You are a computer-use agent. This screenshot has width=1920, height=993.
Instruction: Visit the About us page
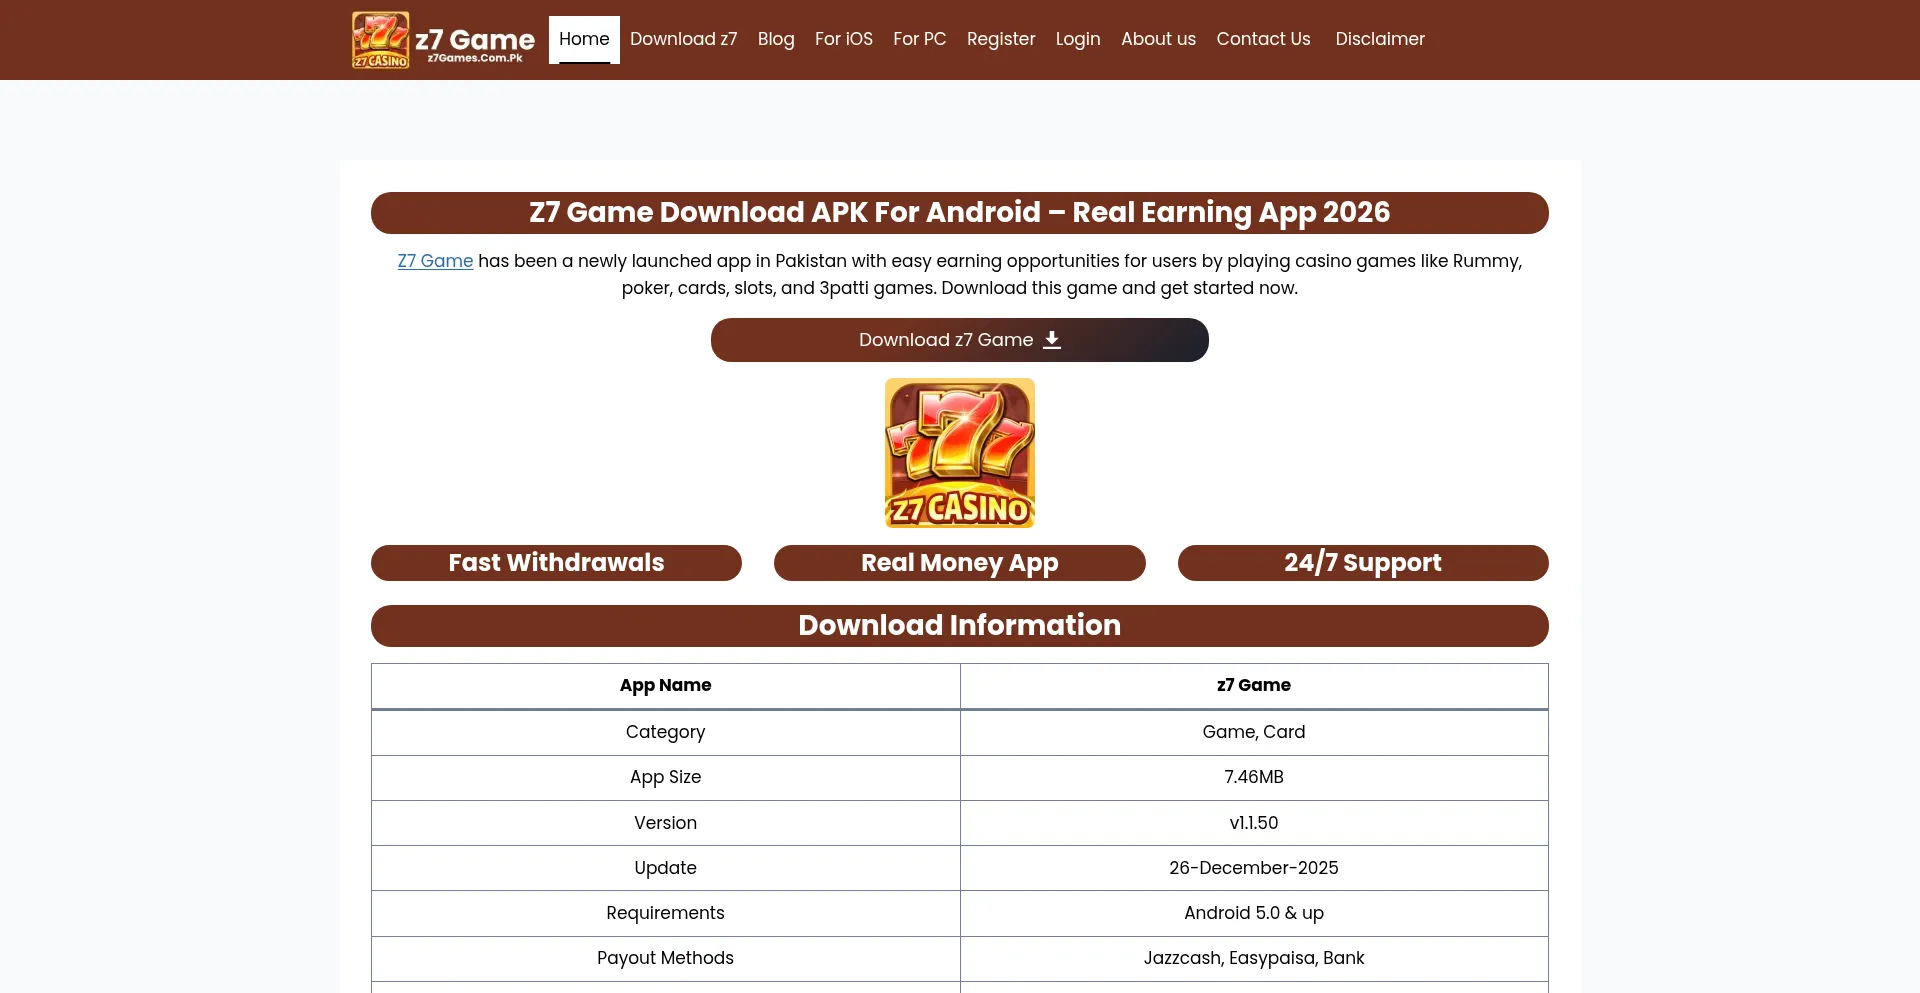[1158, 39]
